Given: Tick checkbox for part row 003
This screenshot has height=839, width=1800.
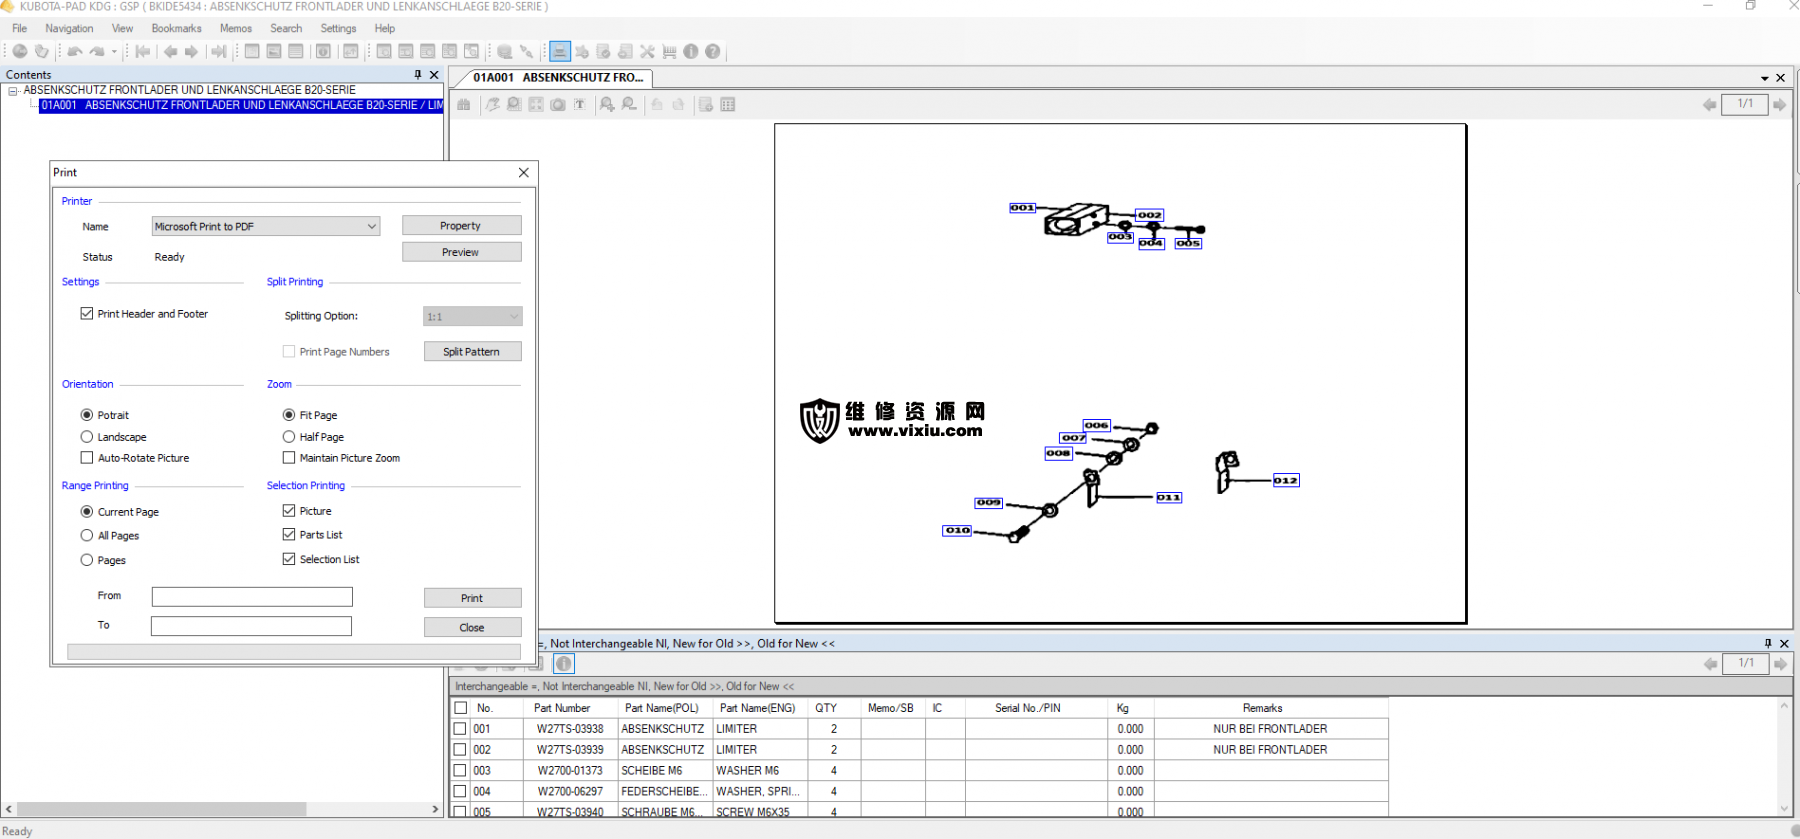Looking at the screenshot, I should click(x=461, y=770).
